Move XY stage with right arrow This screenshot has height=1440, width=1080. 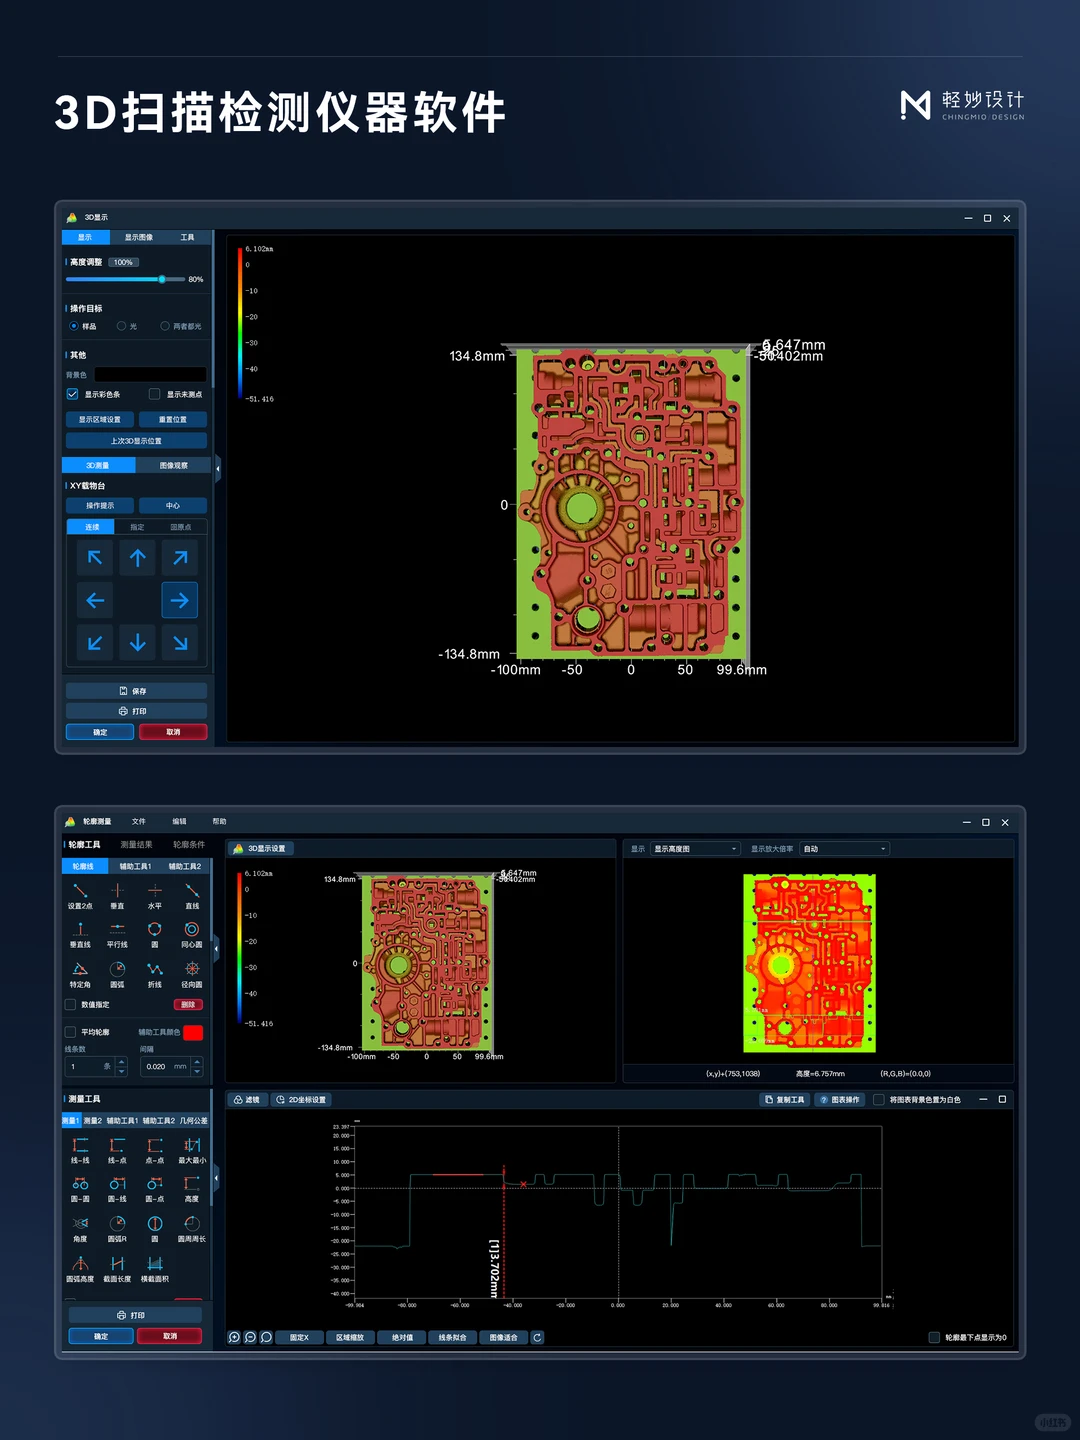pyautogui.click(x=180, y=600)
